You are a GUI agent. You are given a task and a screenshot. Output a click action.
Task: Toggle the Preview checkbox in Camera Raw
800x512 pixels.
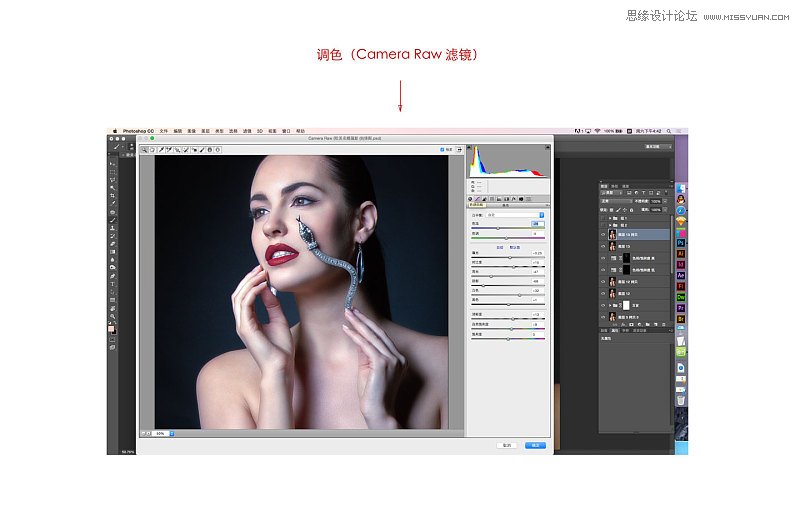442,150
